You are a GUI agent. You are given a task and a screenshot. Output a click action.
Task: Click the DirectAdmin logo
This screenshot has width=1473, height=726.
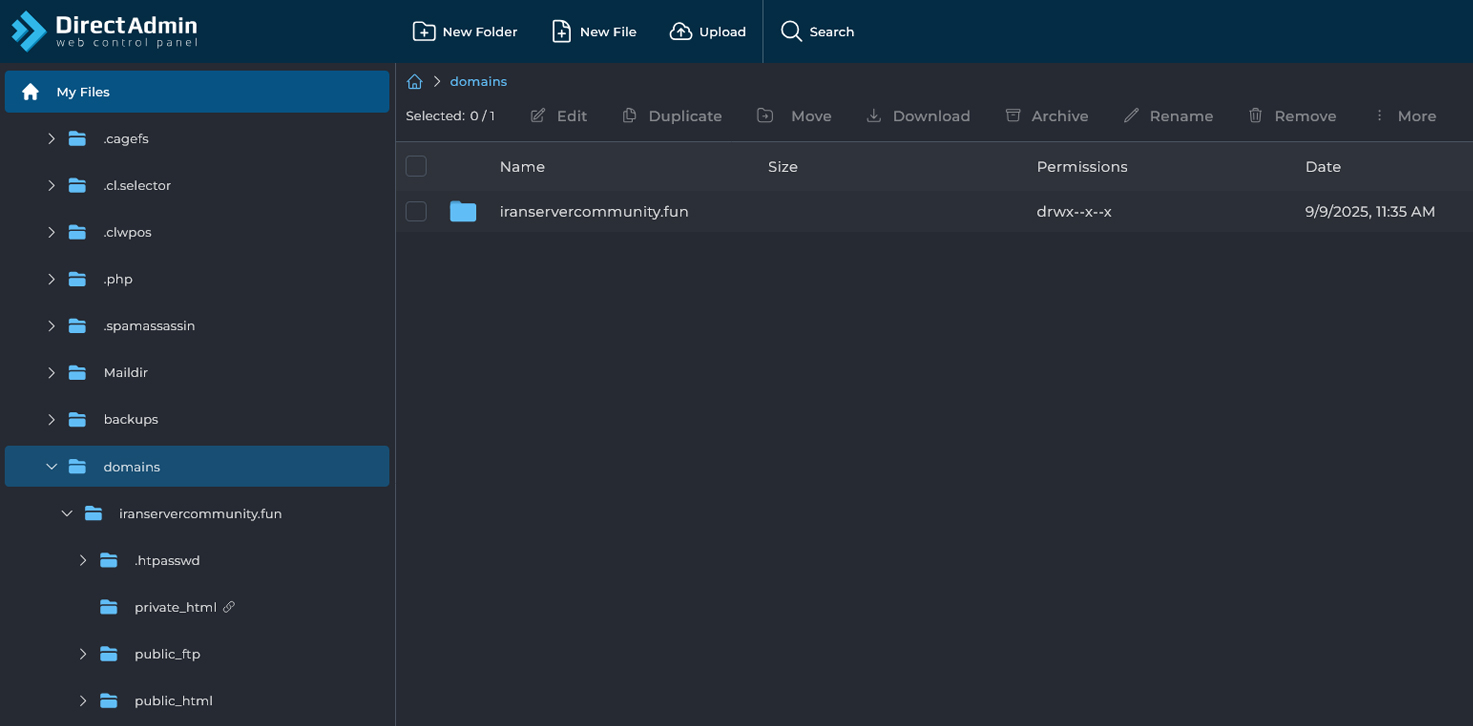point(105,31)
